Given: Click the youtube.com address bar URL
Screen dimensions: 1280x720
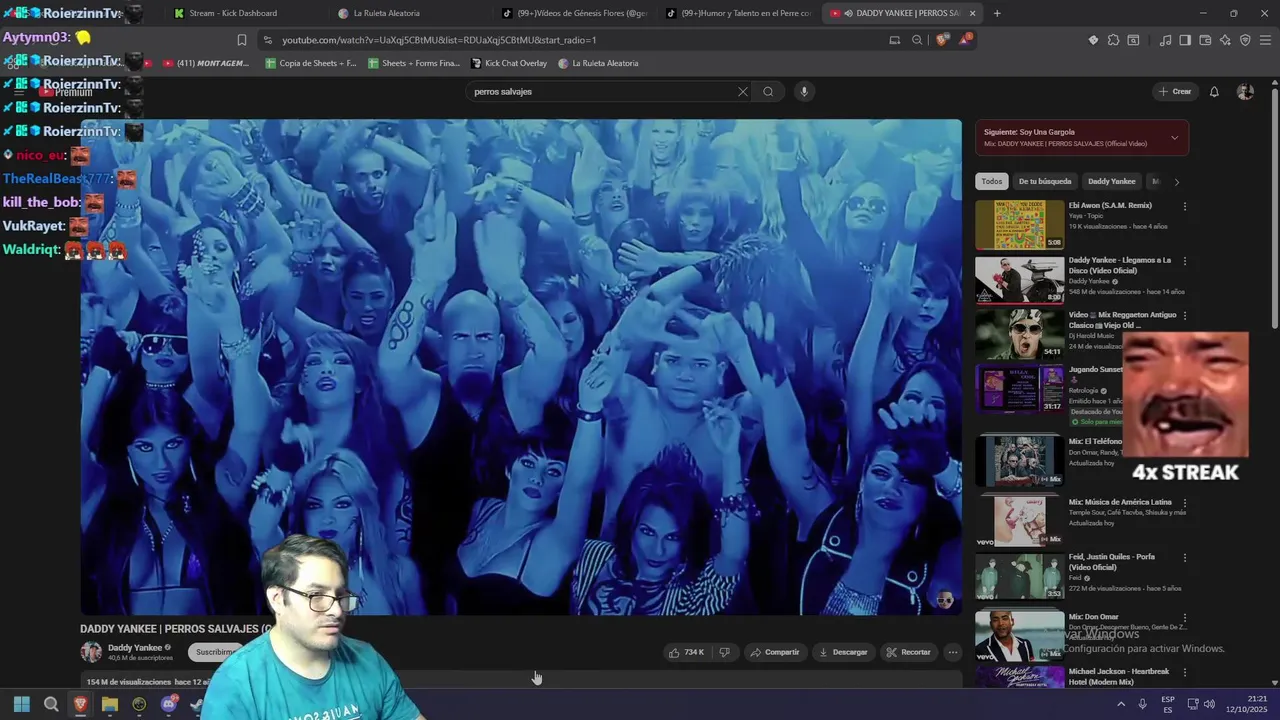Looking at the screenshot, I should 439,40.
